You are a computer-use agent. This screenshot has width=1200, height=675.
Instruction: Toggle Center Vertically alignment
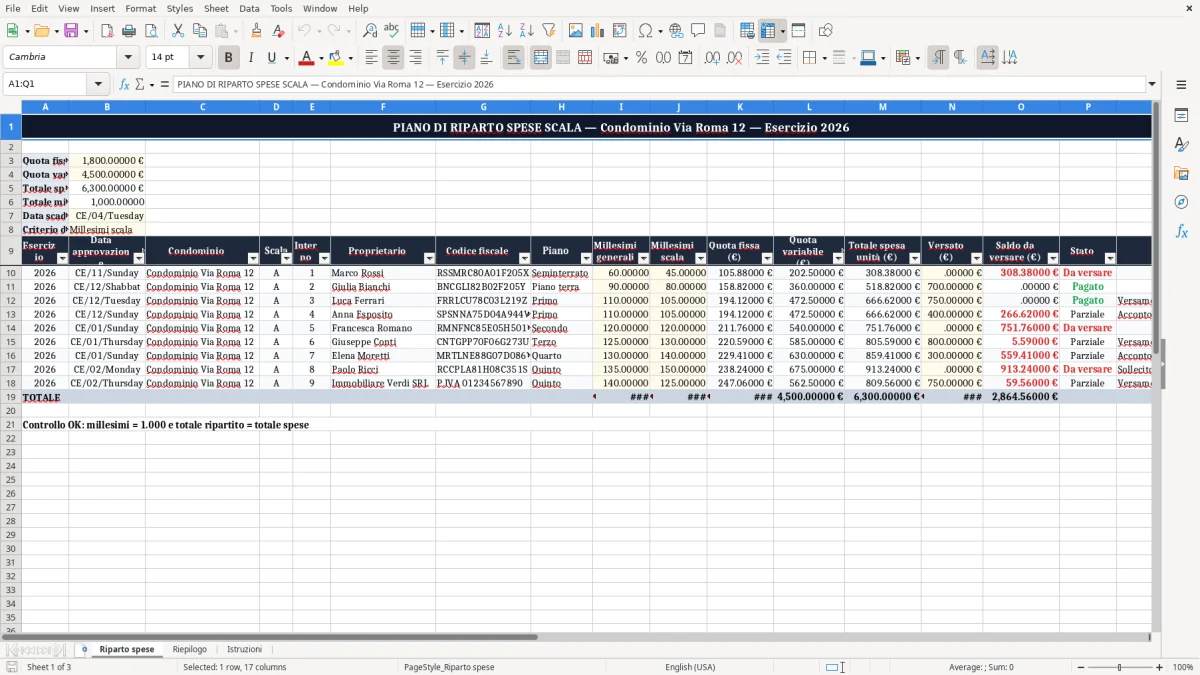(x=464, y=58)
